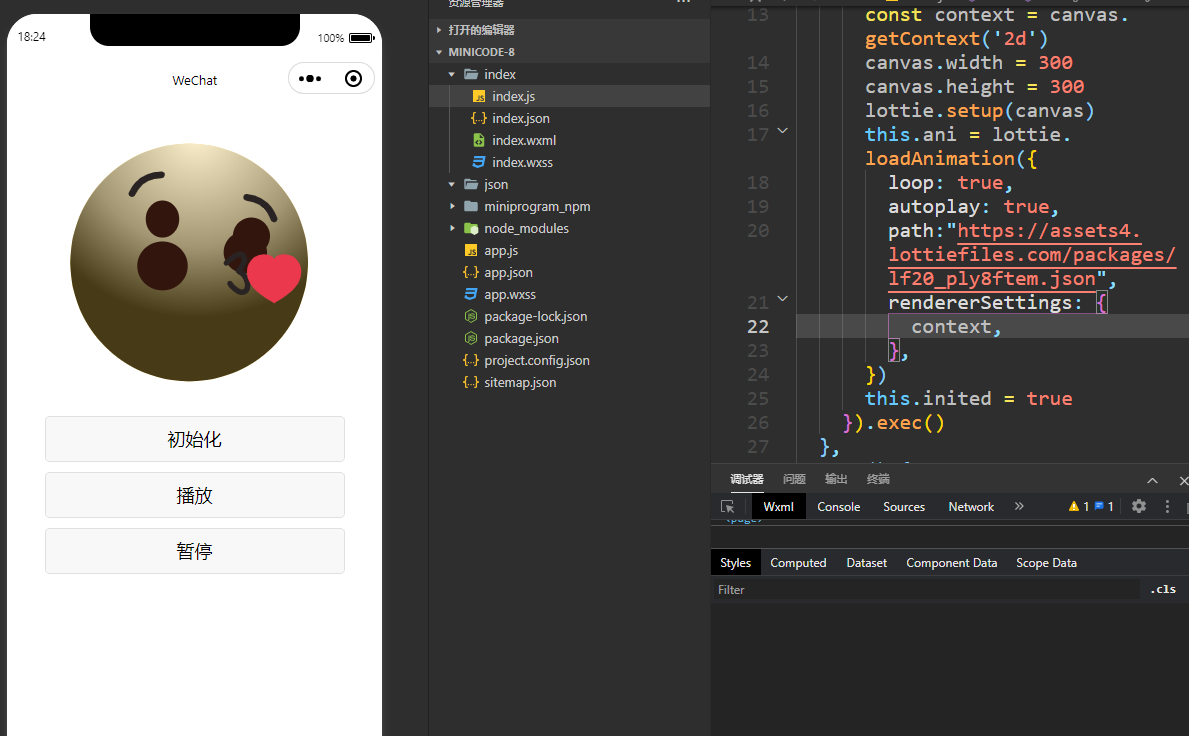This screenshot has width=1189, height=736.
Task: Expand the miniprogram_npm folder arrow
Action: coord(452,206)
